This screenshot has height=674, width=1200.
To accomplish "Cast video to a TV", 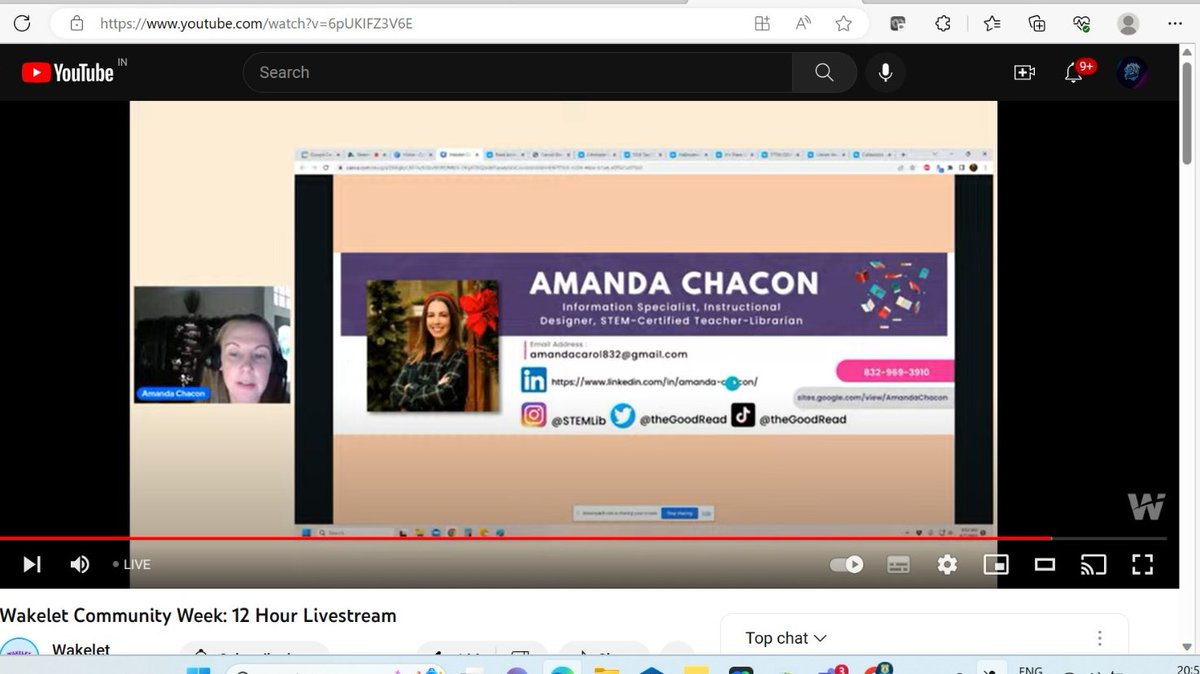I will 1093,564.
